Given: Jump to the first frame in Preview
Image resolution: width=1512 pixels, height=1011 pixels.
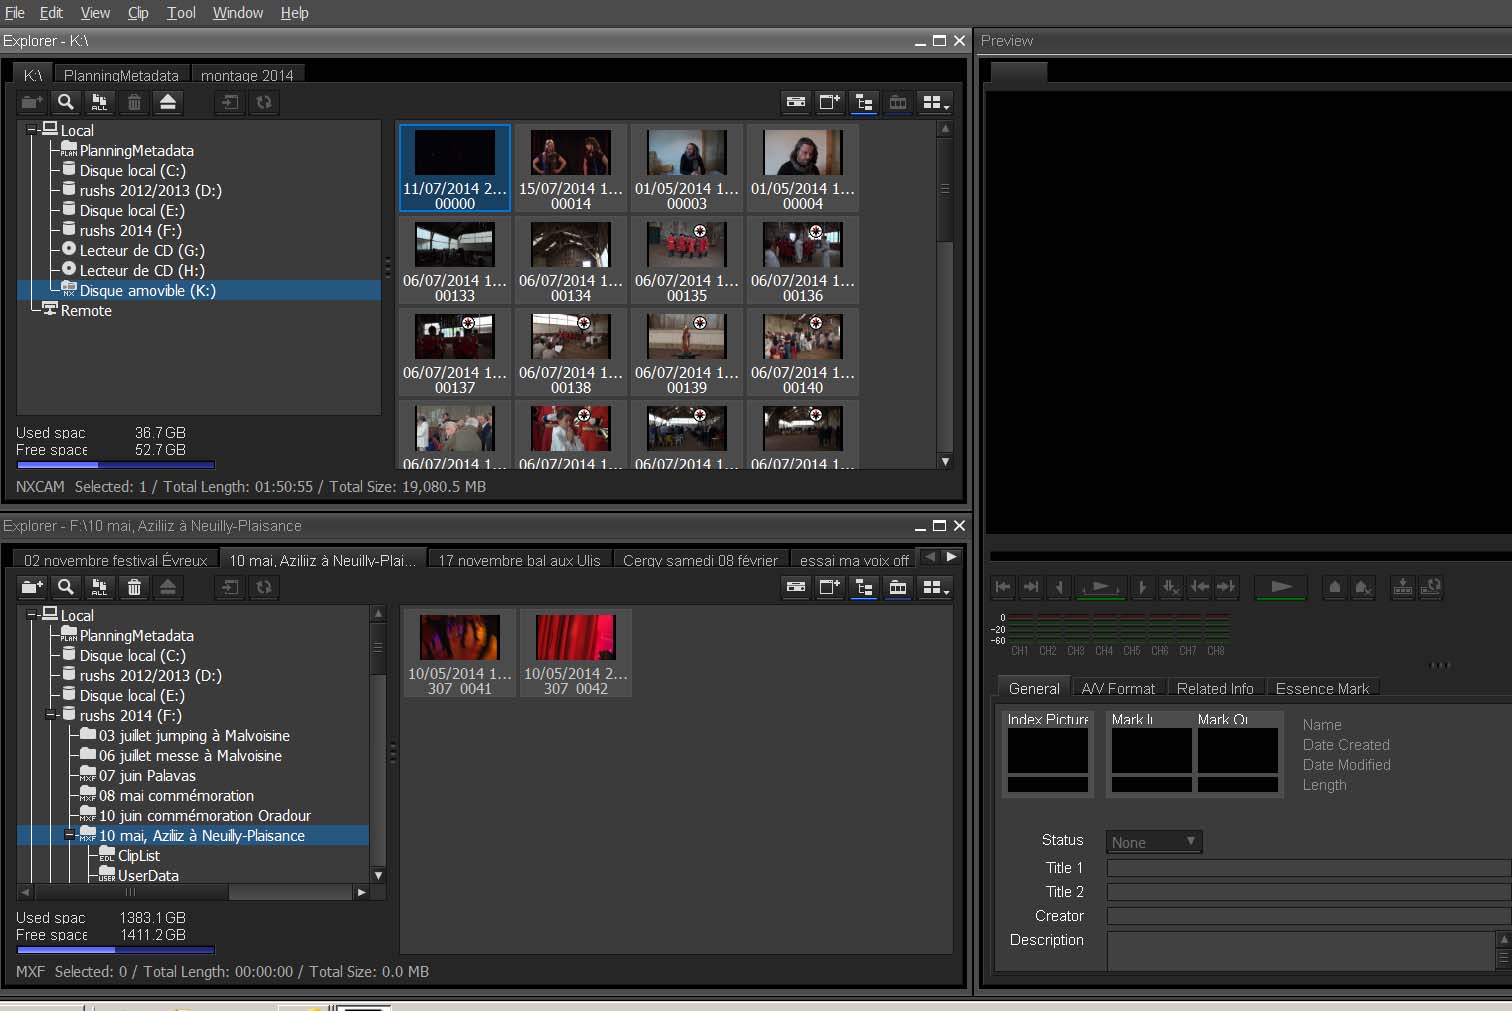Looking at the screenshot, I should (x=1003, y=587).
